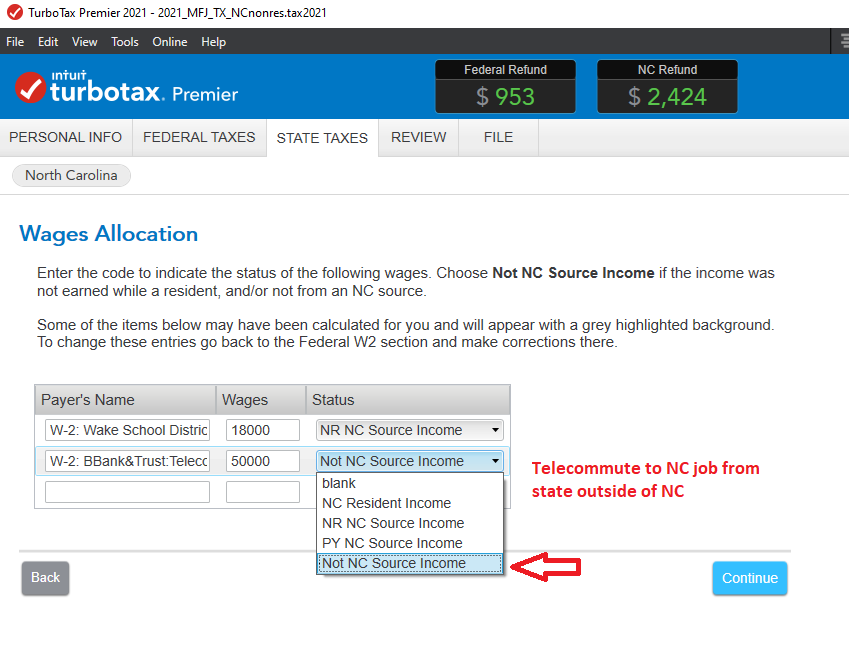Pick 'PY NC Source Income' option
This screenshot has height=661, width=849.
pos(392,543)
